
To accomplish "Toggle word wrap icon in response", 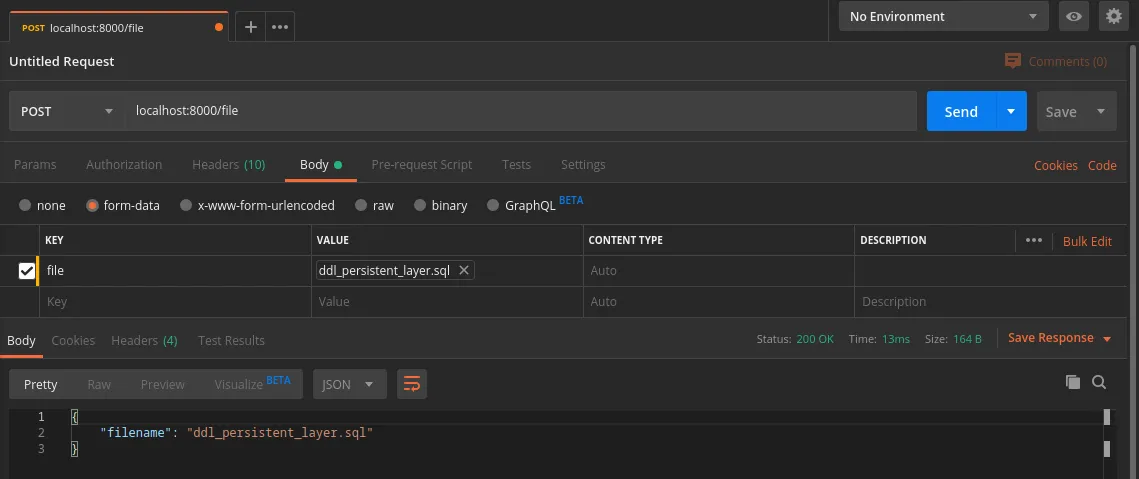I will [x=411, y=384].
